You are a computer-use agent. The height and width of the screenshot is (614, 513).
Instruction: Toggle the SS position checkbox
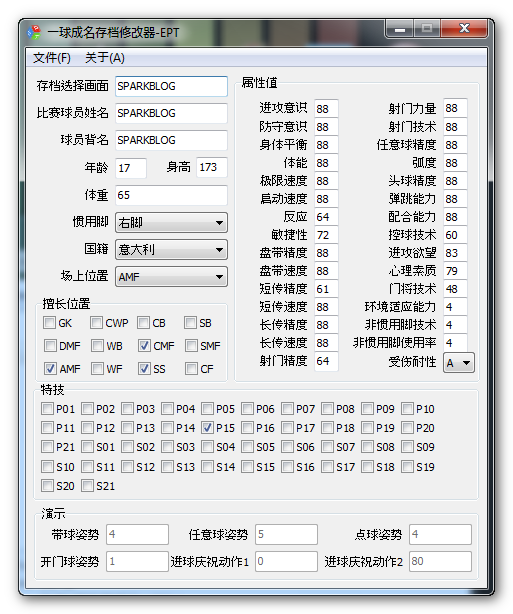(144, 369)
